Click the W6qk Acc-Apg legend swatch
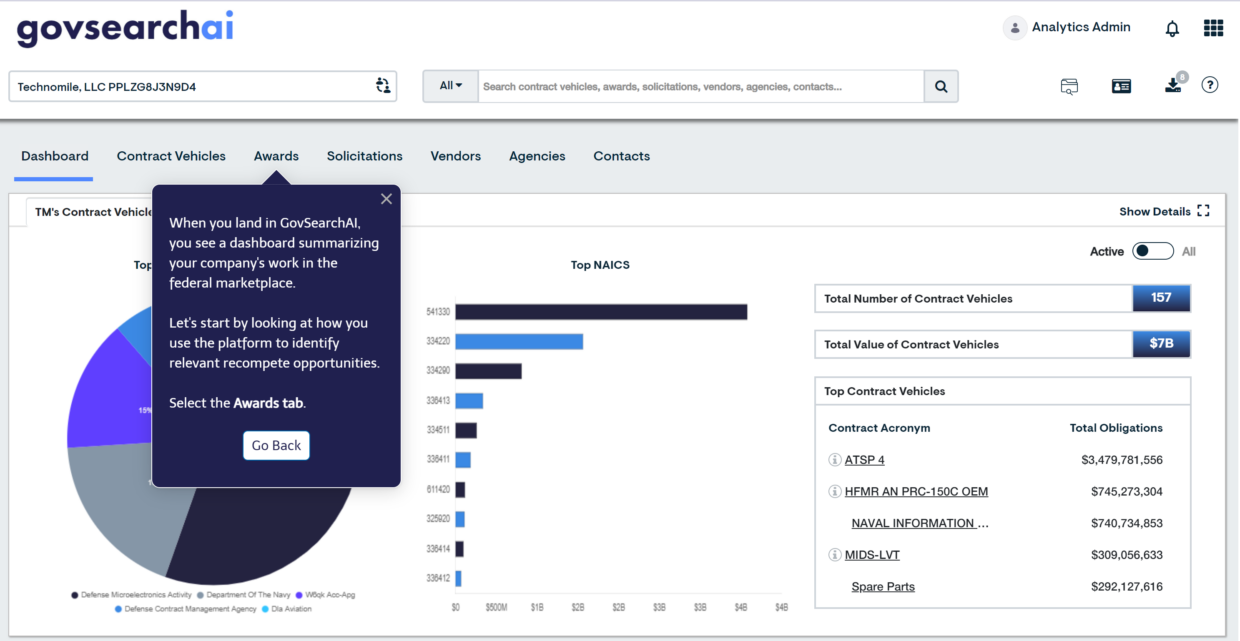The width and height of the screenshot is (1240, 641). tap(299, 595)
